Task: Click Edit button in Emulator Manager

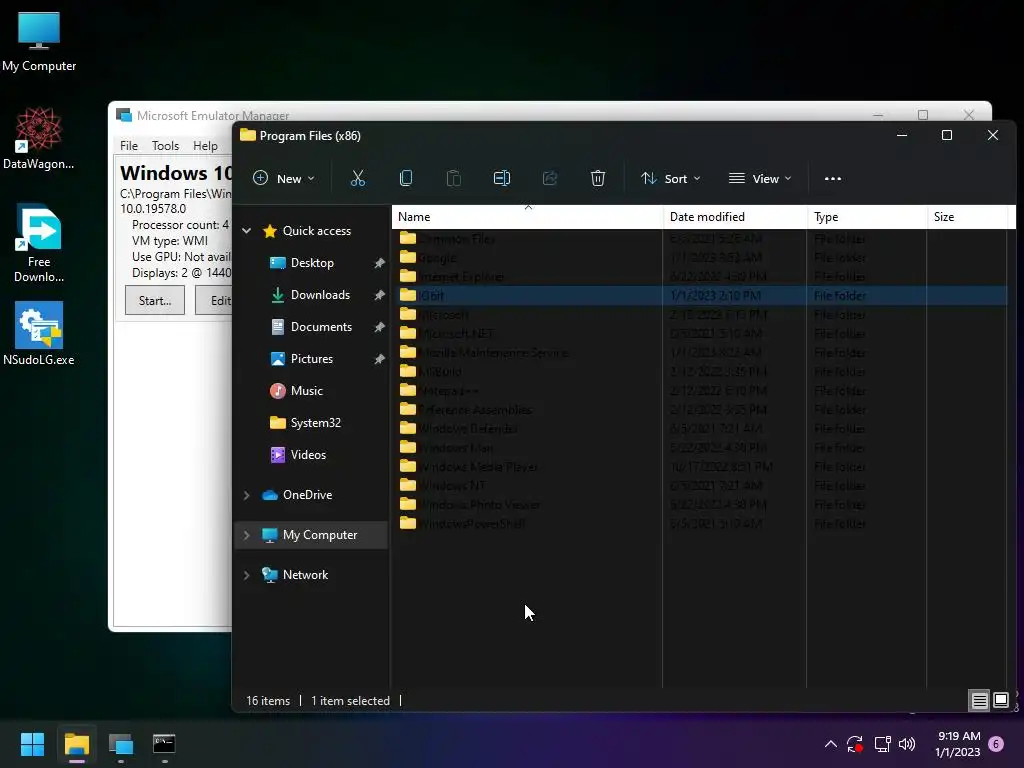Action: click(x=214, y=300)
